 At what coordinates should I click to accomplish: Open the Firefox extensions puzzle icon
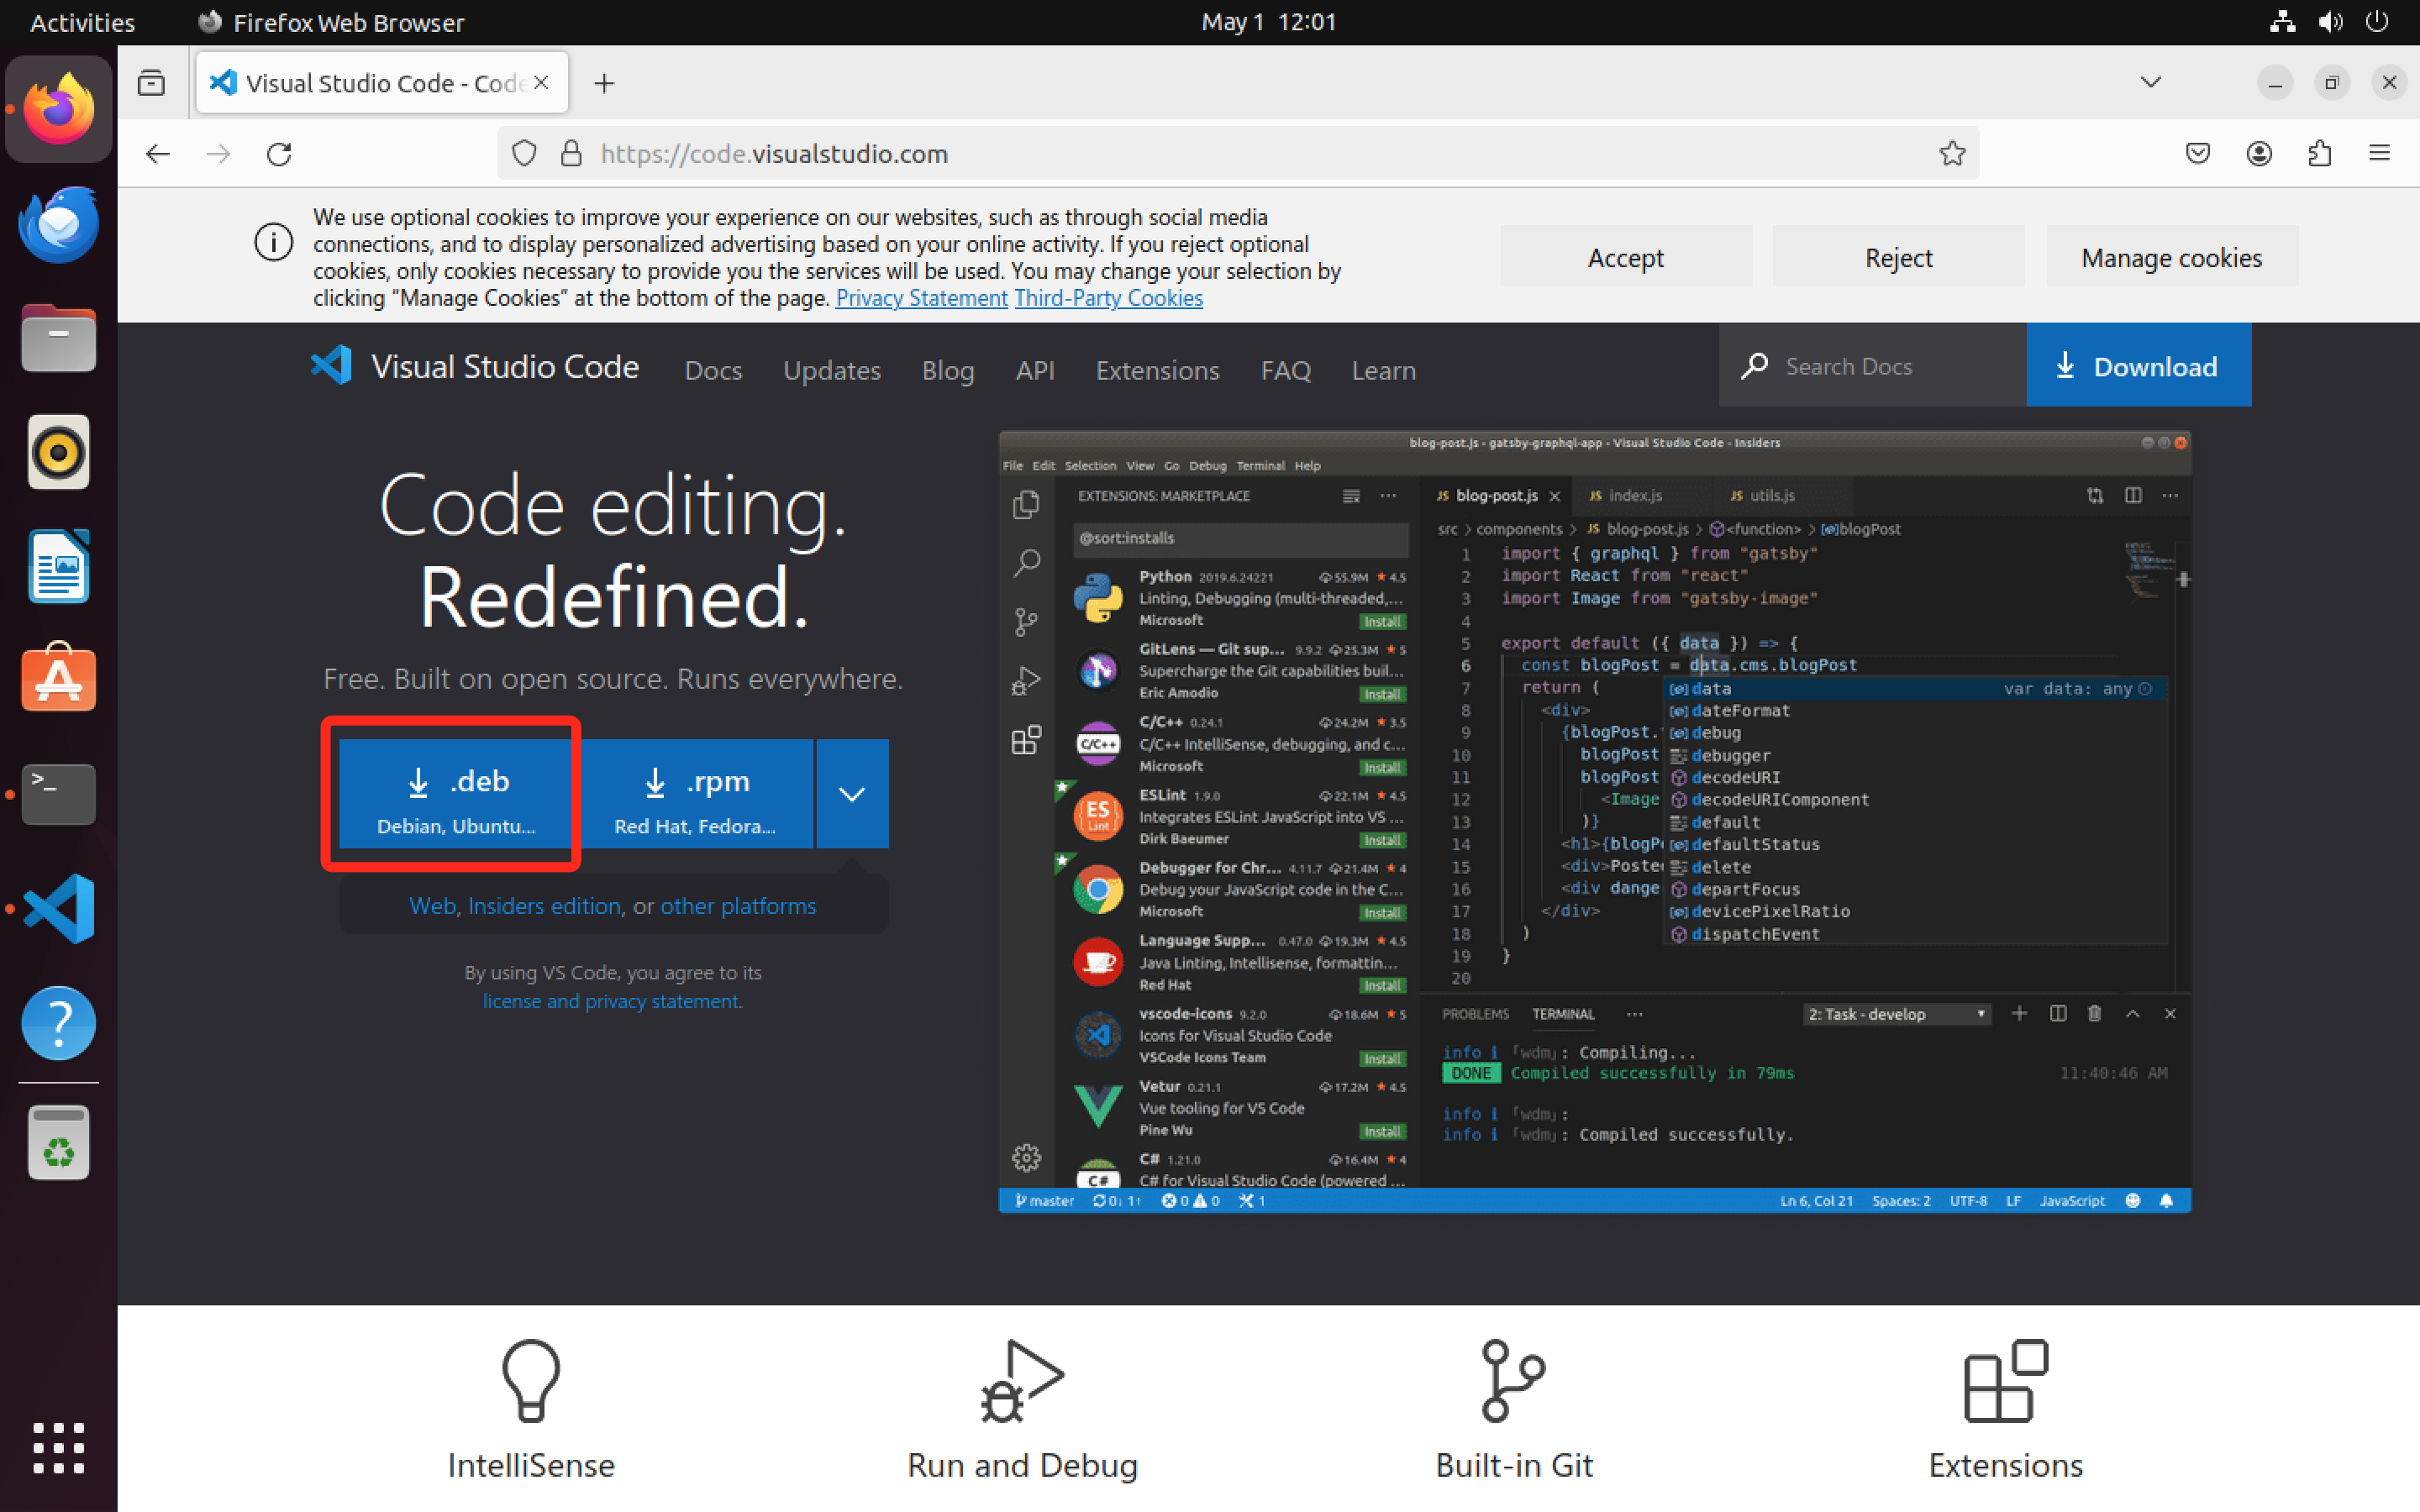point(2320,154)
